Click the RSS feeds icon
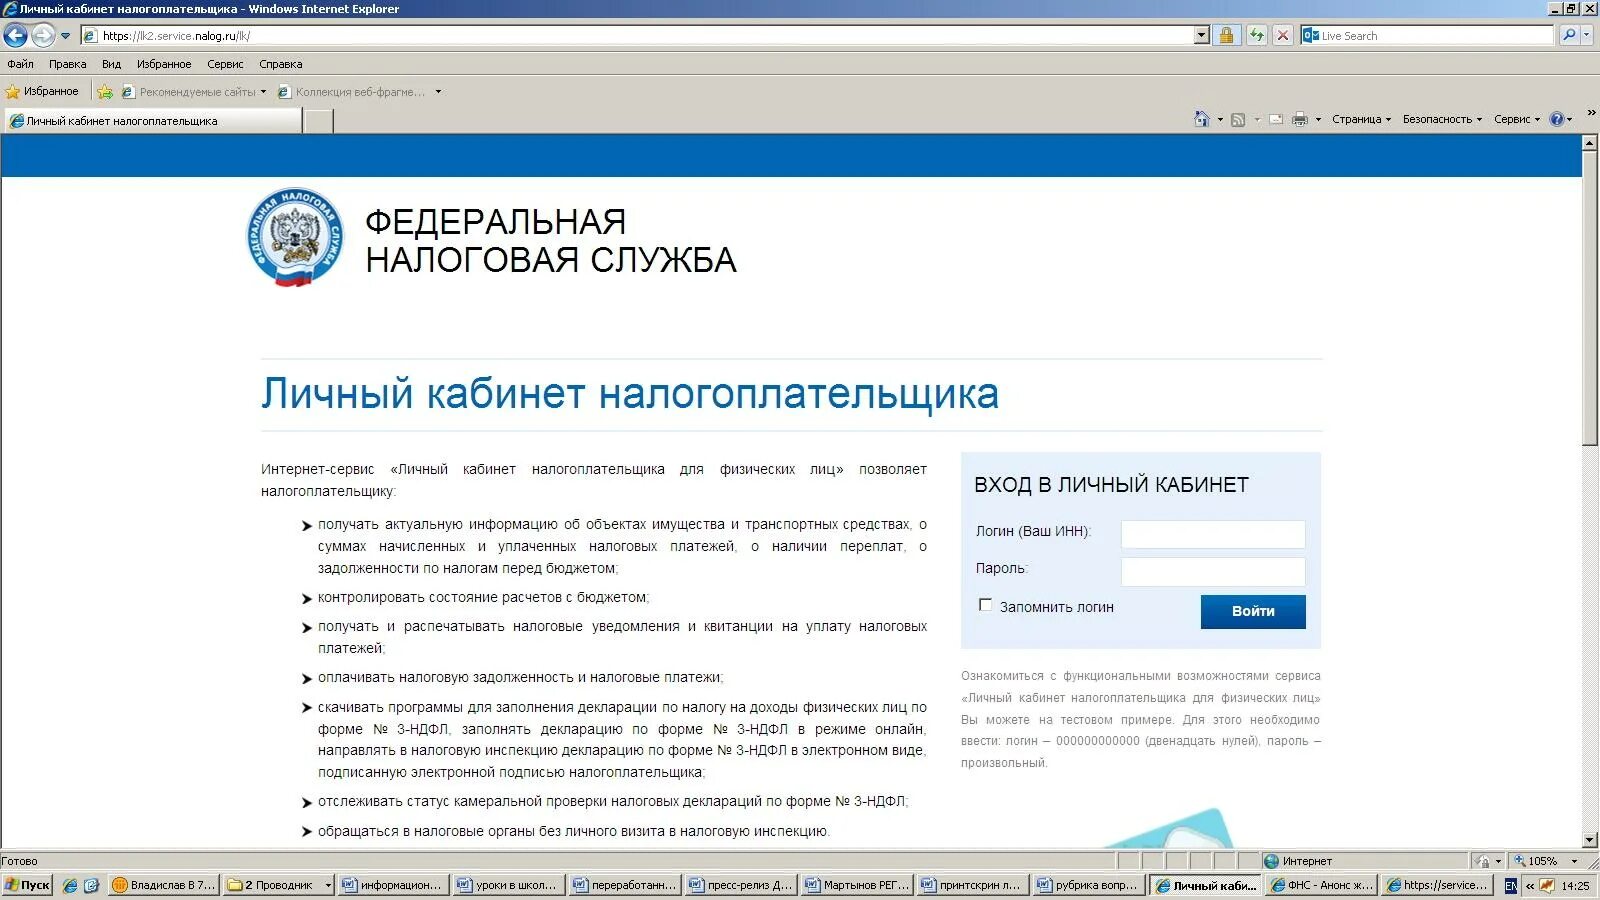Screen dimensions: 1600x900 (x=1238, y=118)
